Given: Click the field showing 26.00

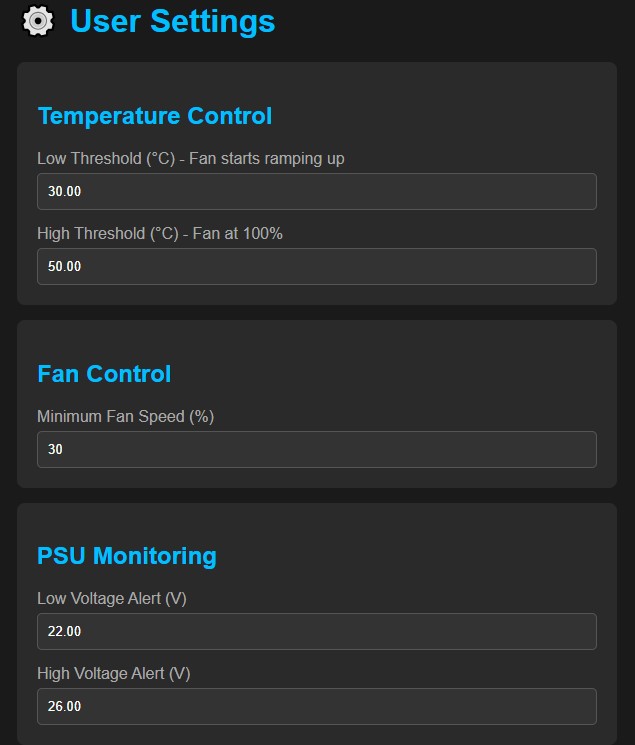Looking at the screenshot, I should (316, 706).
